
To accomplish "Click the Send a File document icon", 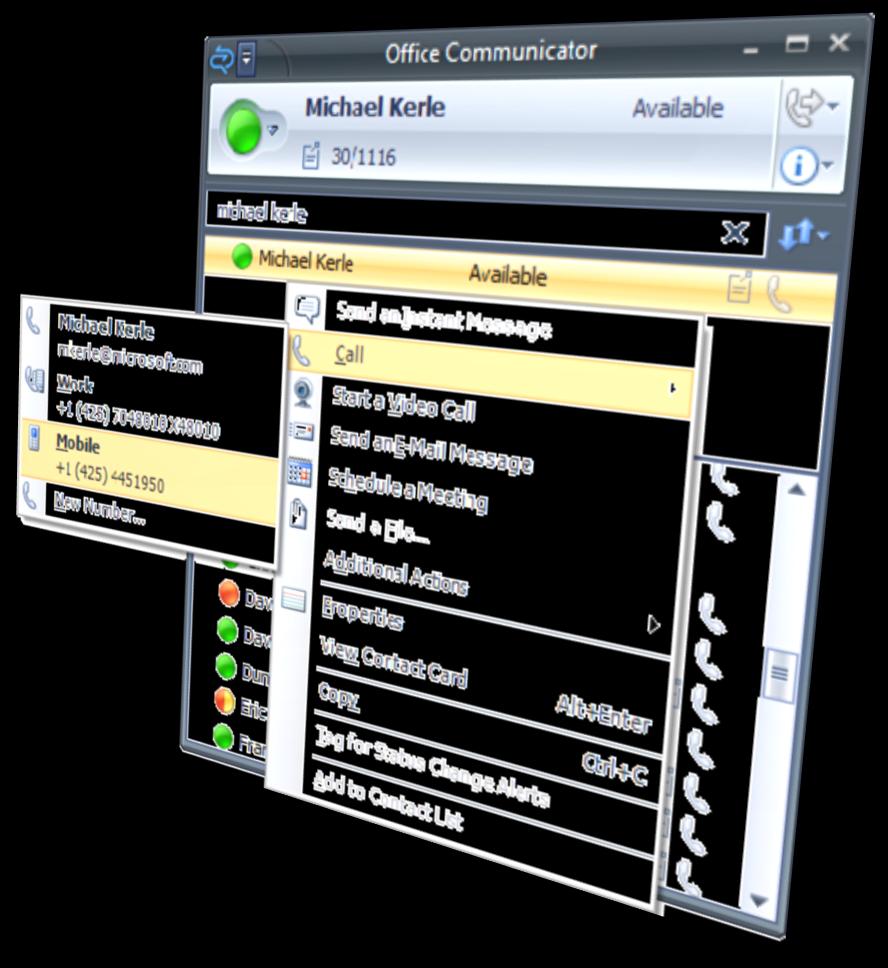I will tap(298, 514).
